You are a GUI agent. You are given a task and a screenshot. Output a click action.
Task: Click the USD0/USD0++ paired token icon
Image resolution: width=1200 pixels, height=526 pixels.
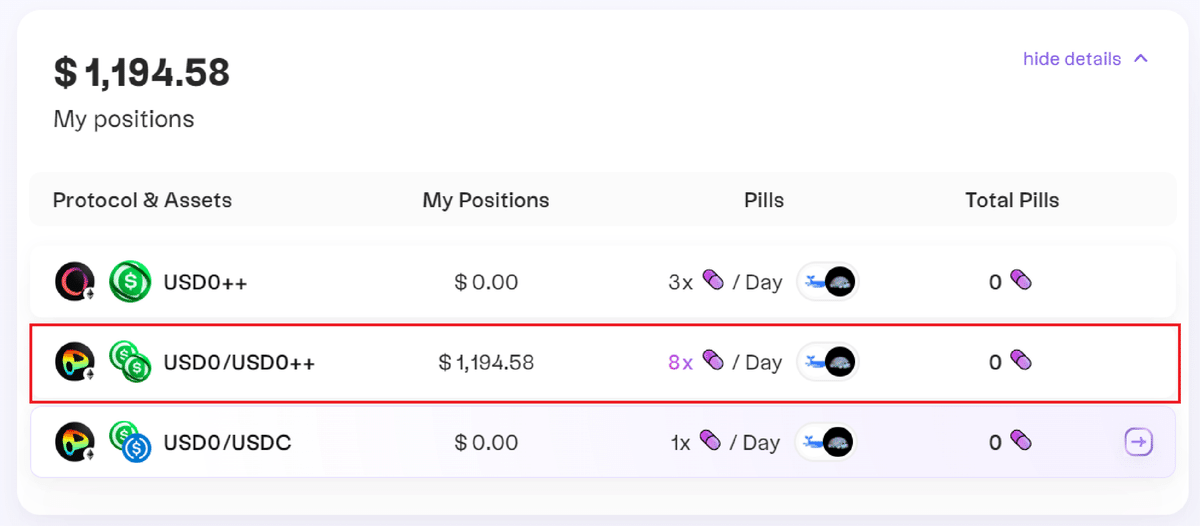[130, 362]
